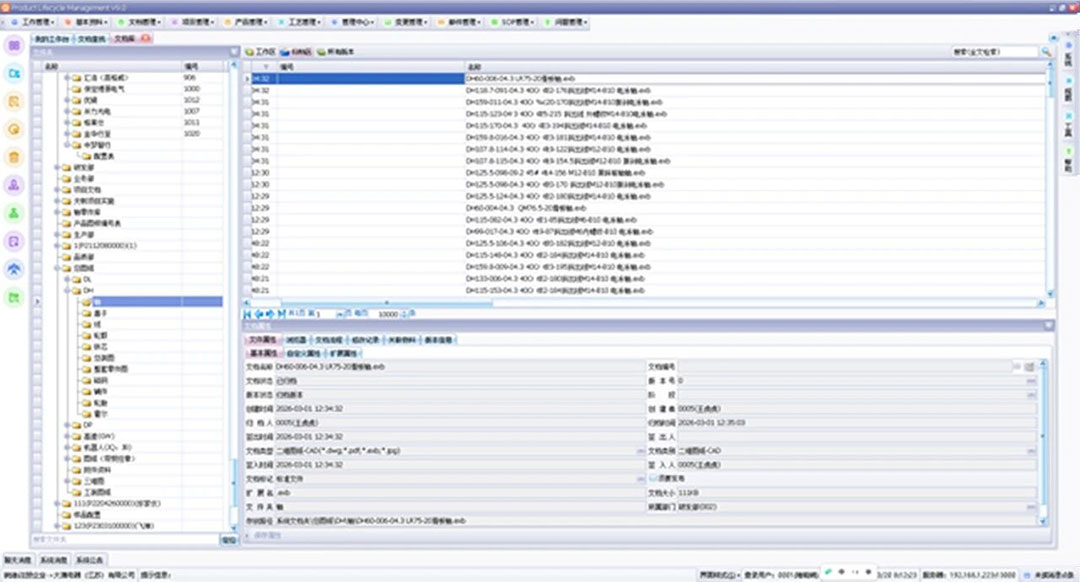Open the 产品管理 menu
The width and height of the screenshot is (1080, 582).
[247, 22]
